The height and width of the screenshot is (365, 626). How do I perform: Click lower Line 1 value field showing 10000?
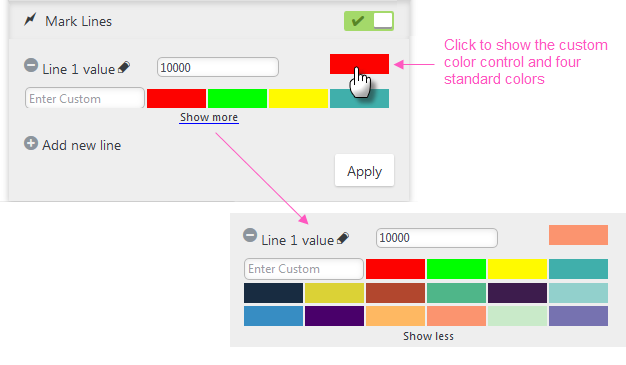pyautogui.click(x=437, y=238)
